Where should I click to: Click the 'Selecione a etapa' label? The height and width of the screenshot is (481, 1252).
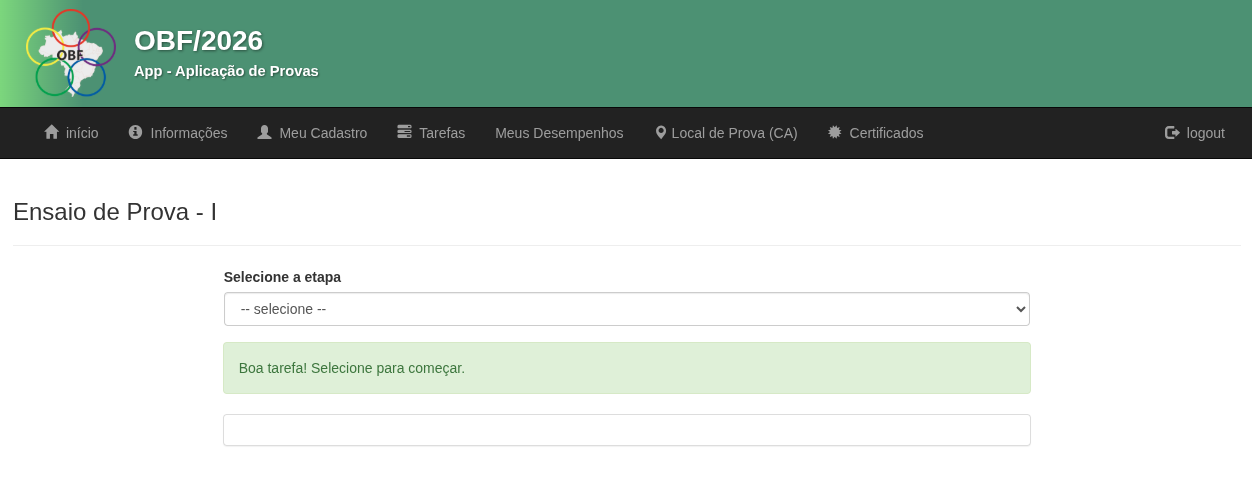[282, 277]
